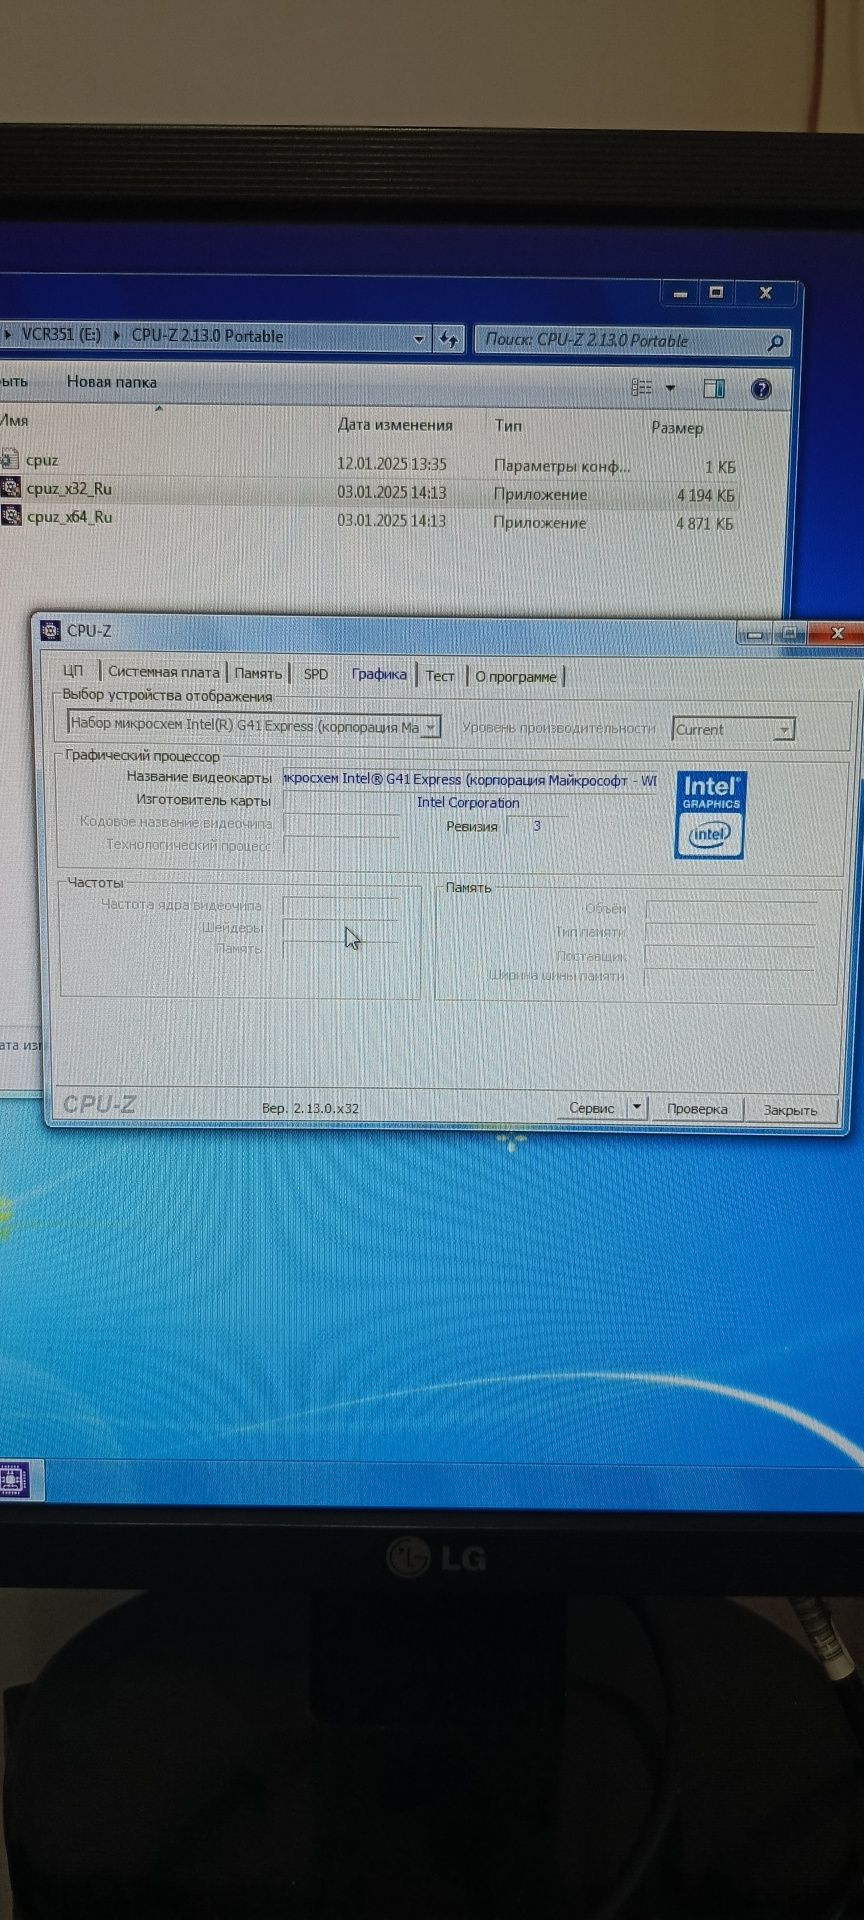
Task: Click cpuz_x64_Ru file icon
Action: pos(10,516)
